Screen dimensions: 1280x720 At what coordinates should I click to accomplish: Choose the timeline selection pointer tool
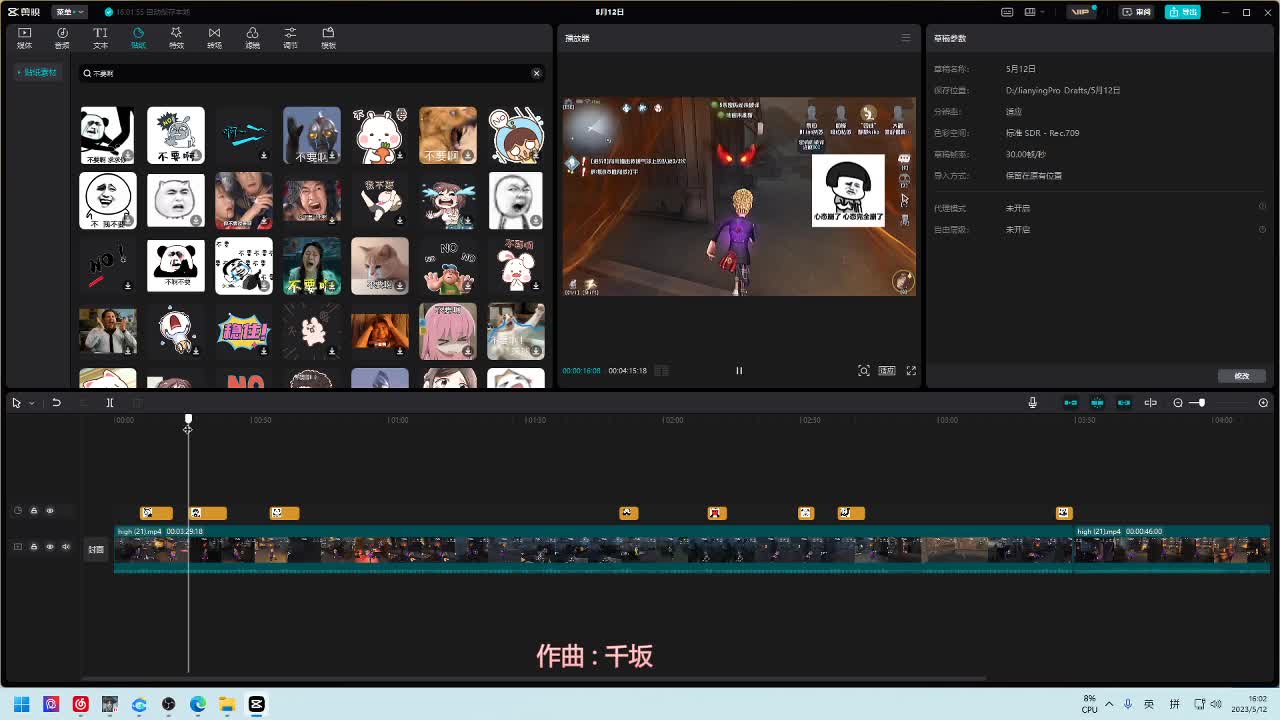point(16,403)
